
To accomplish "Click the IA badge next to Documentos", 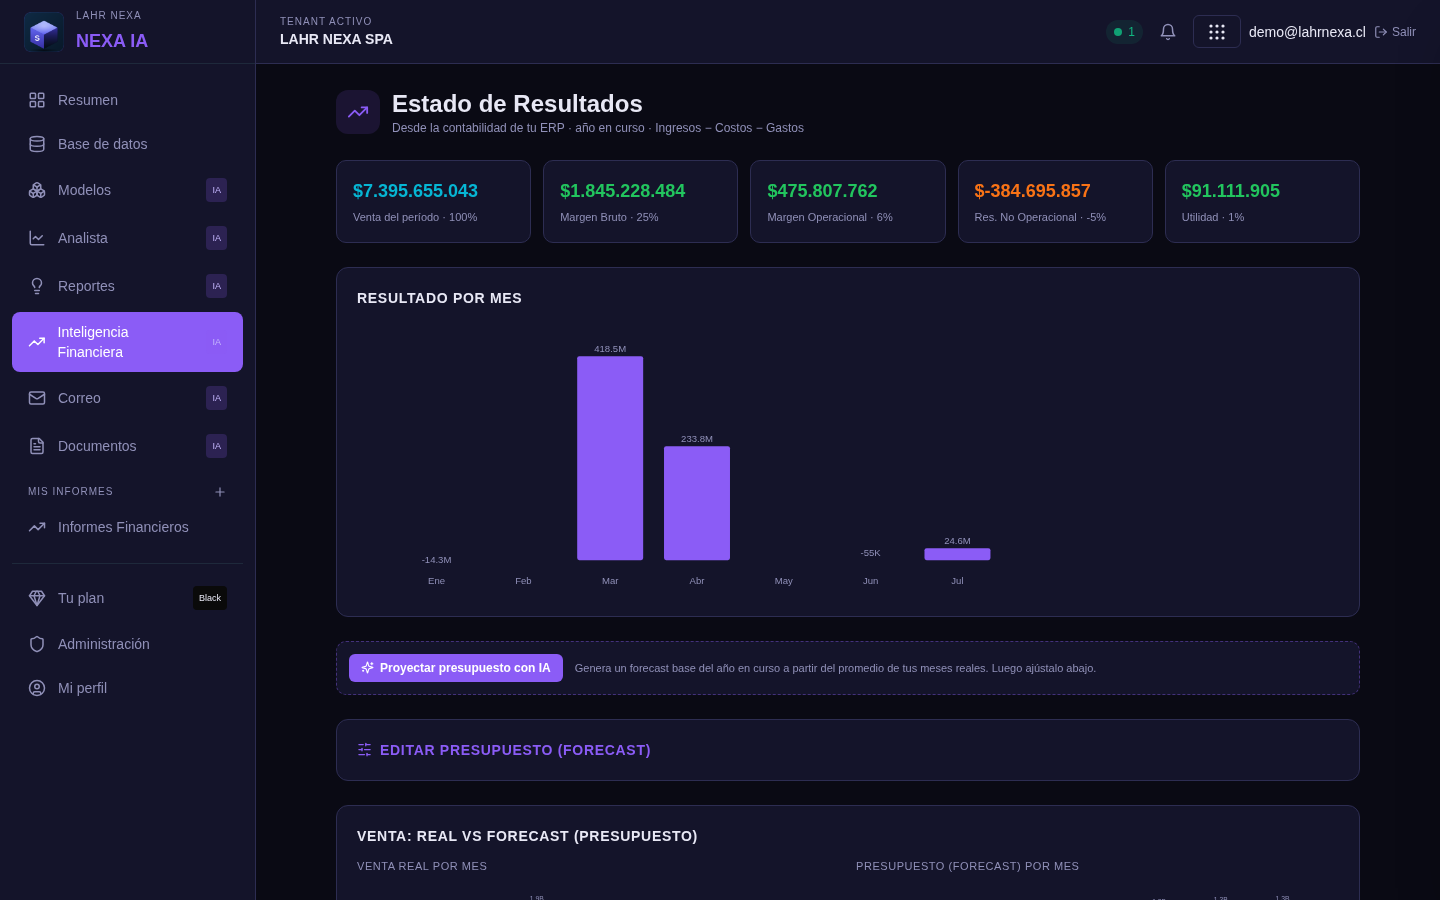I will [x=216, y=446].
